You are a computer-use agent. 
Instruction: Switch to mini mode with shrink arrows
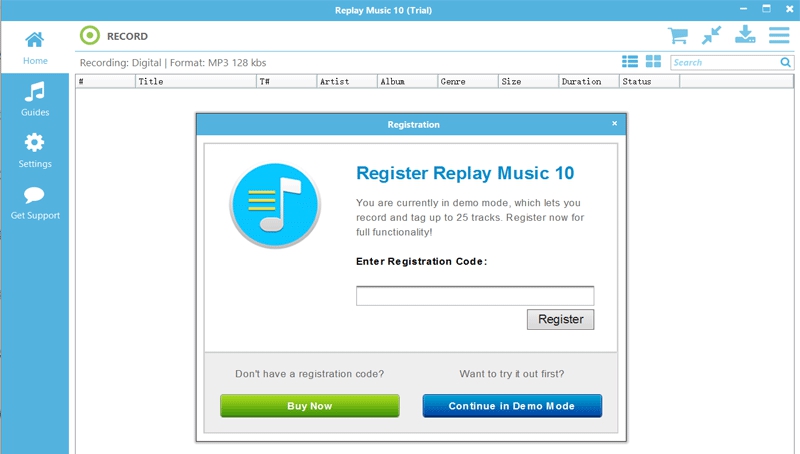[x=711, y=35]
